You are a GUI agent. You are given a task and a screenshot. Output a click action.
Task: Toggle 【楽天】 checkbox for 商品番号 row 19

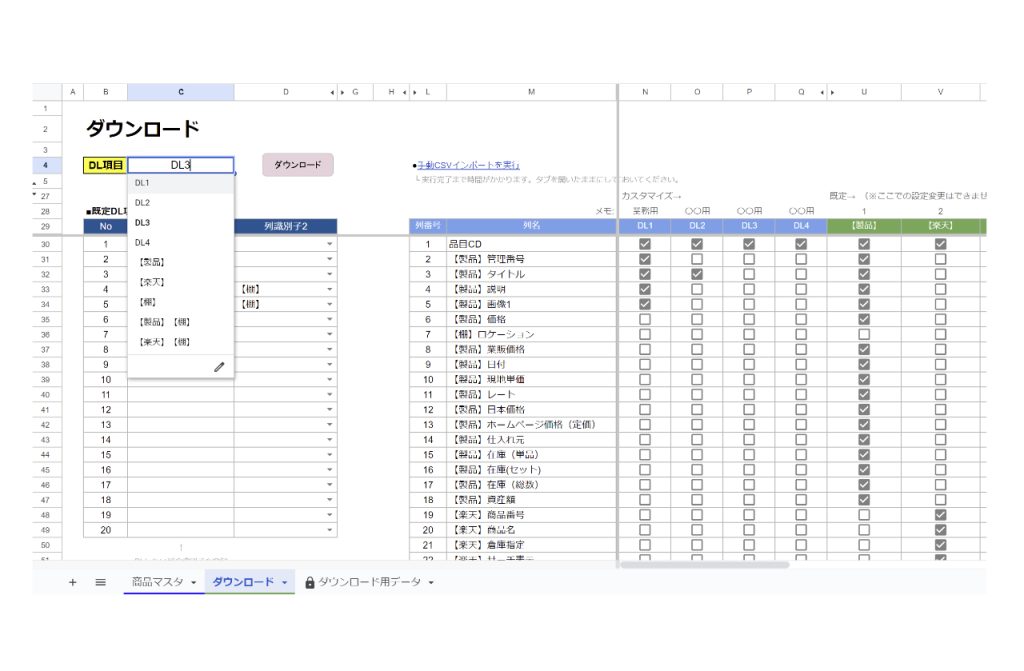[940, 514]
